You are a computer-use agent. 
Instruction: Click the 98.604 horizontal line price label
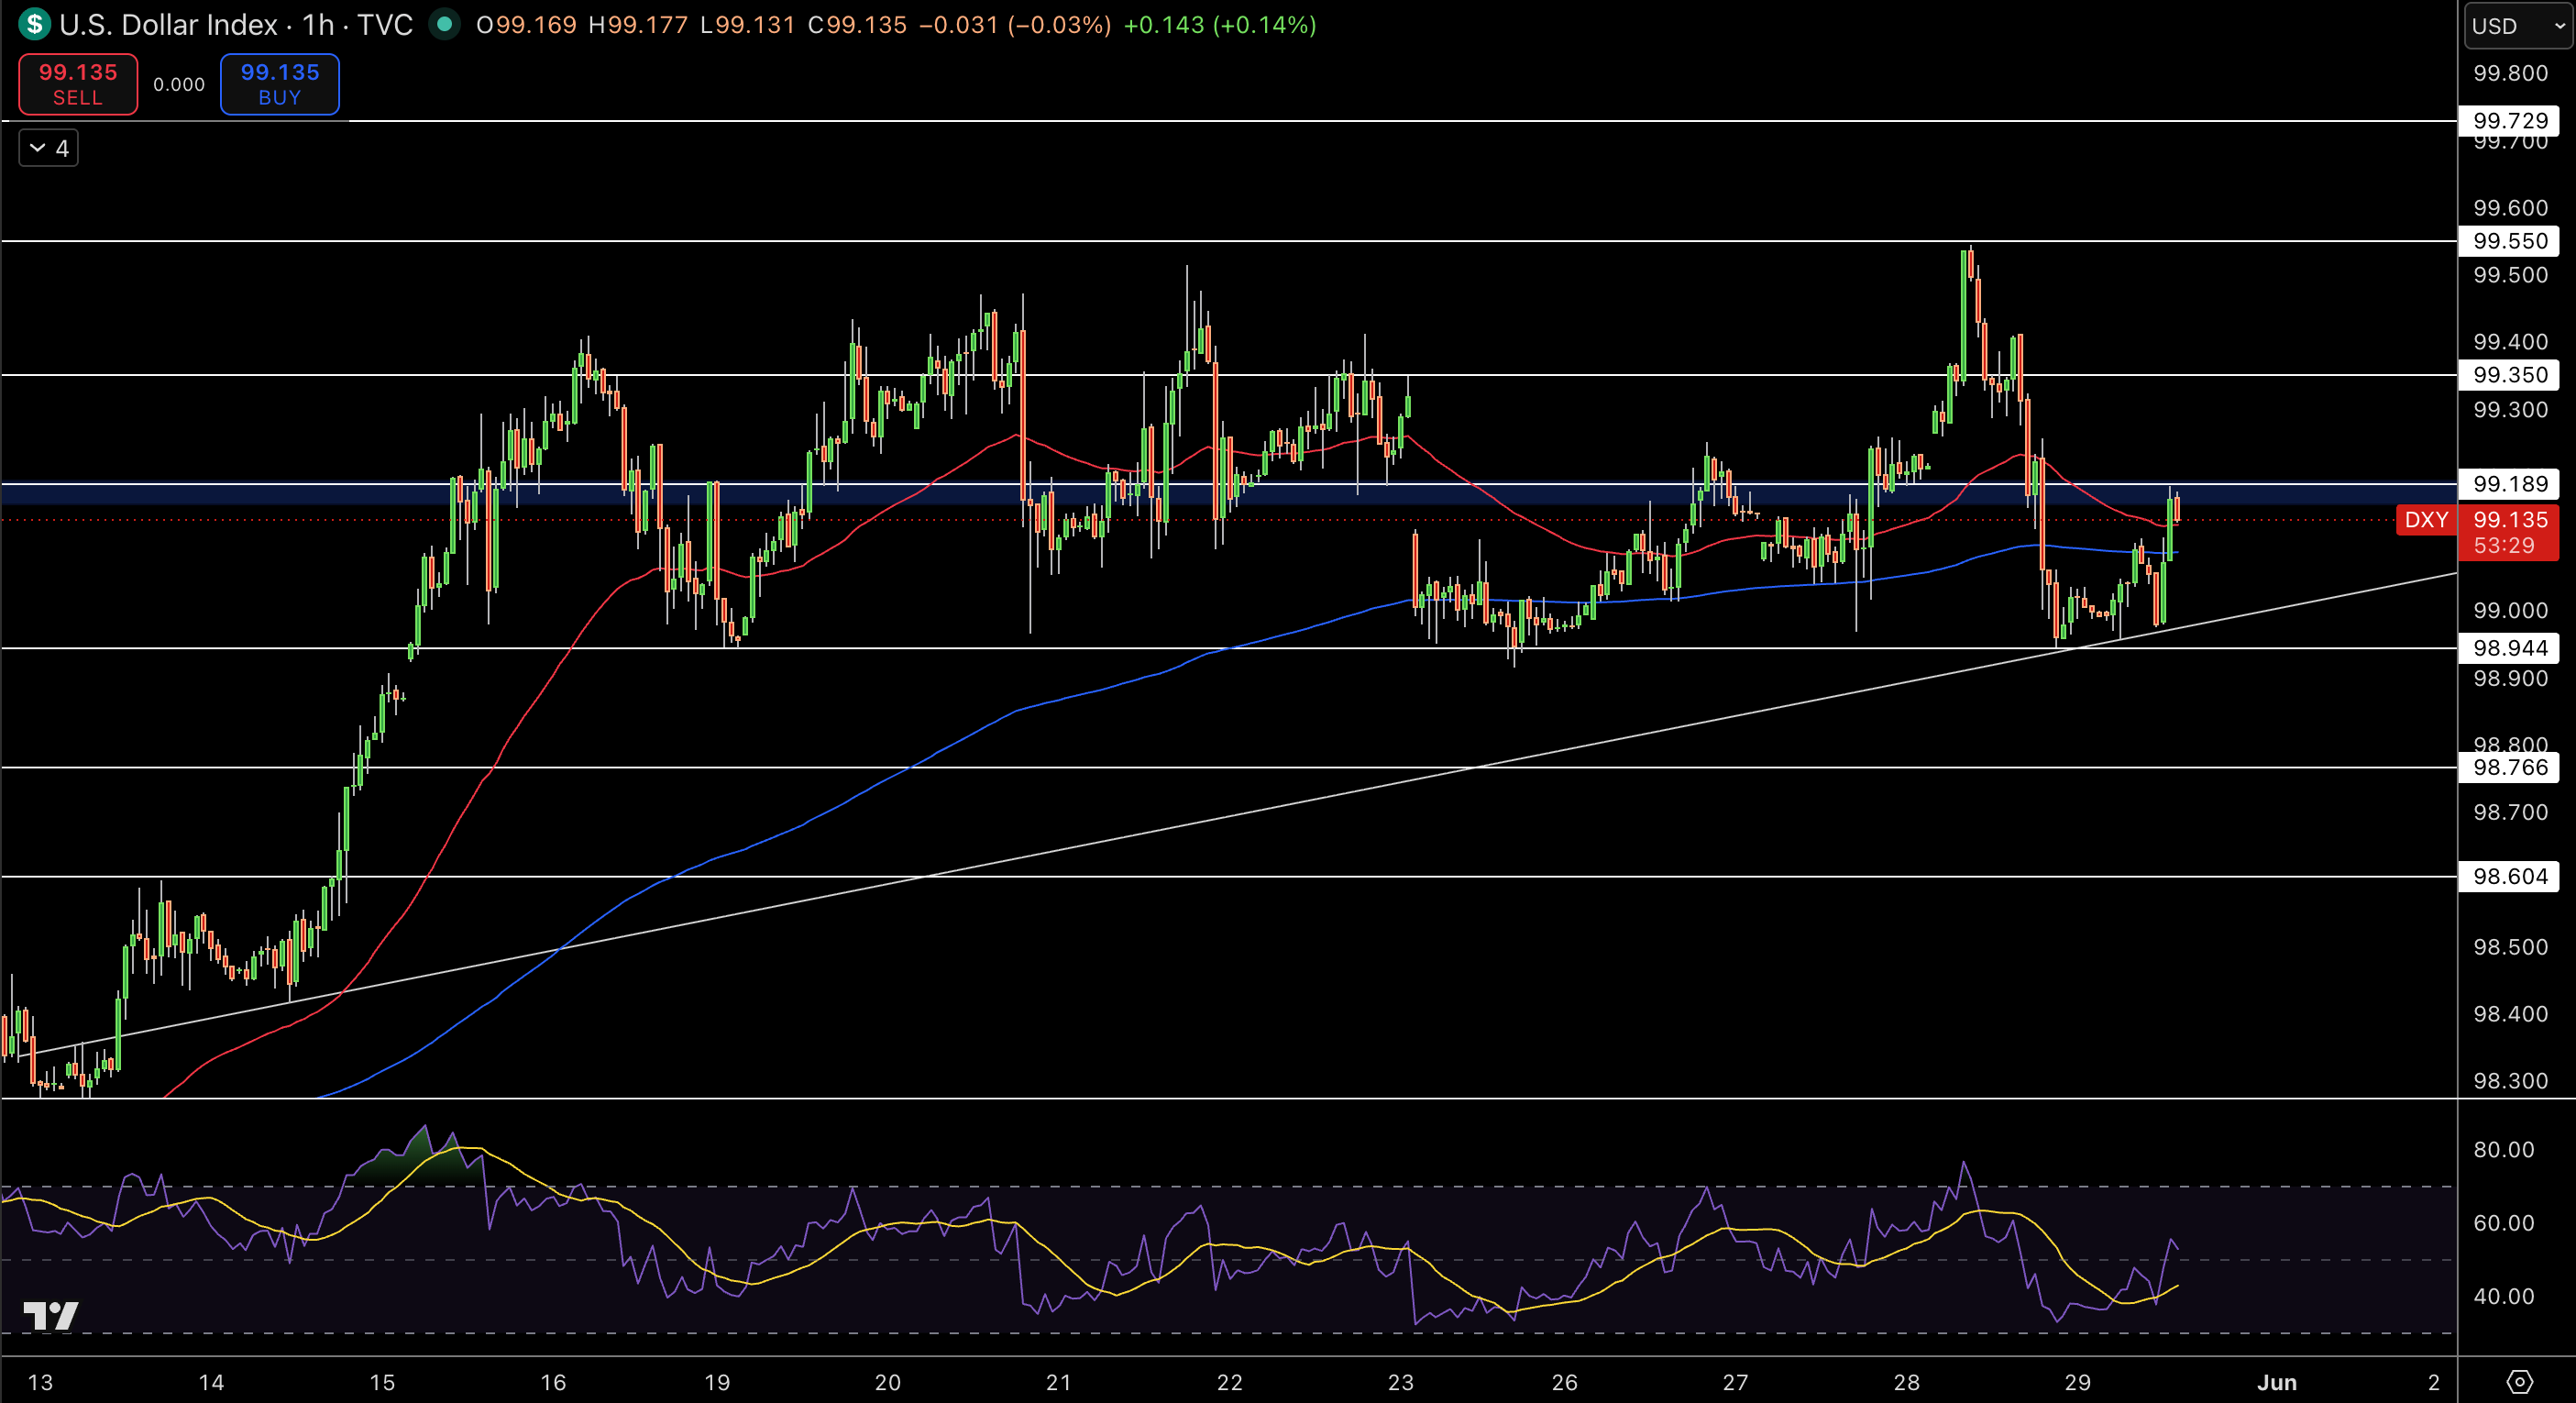coord(2510,876)
